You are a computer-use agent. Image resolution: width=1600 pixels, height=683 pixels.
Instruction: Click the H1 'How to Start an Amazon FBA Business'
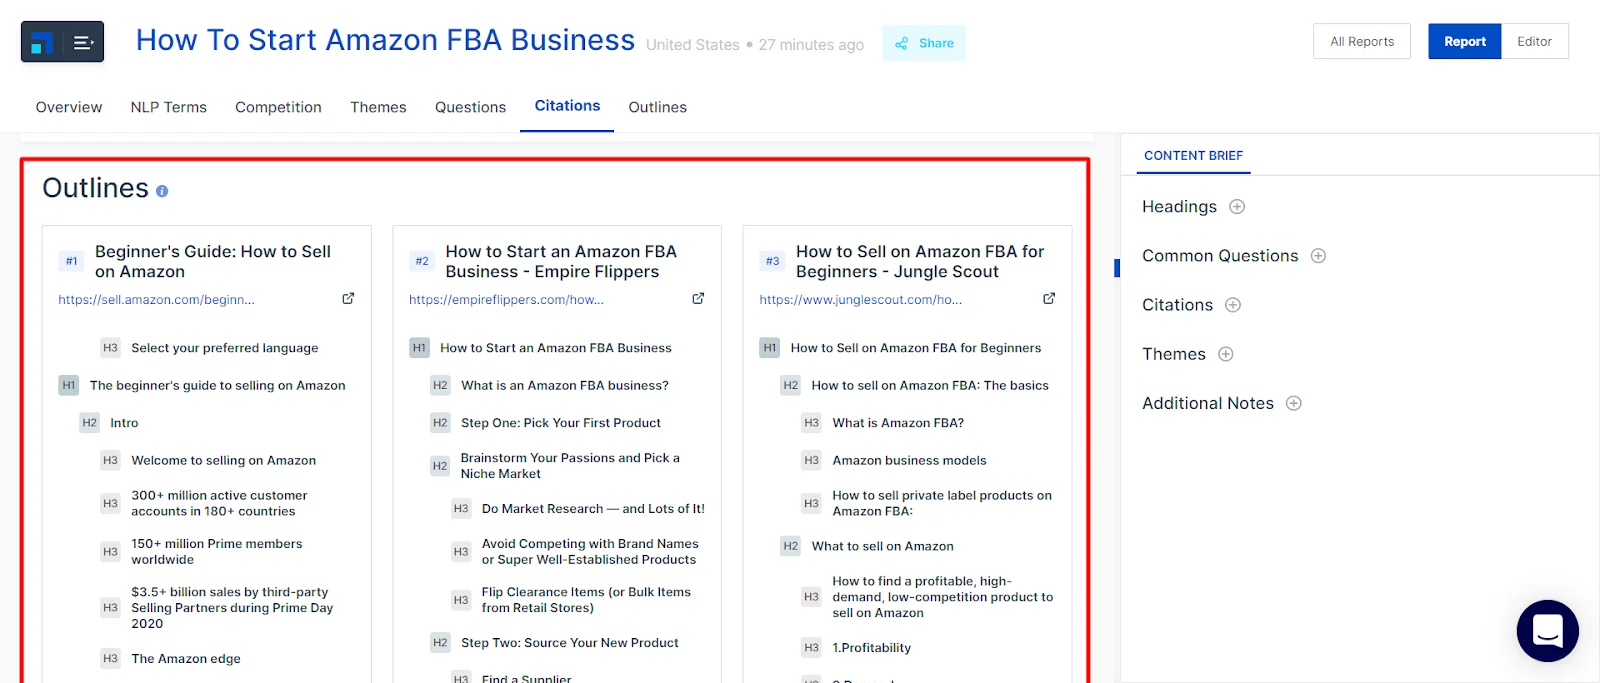556,348
